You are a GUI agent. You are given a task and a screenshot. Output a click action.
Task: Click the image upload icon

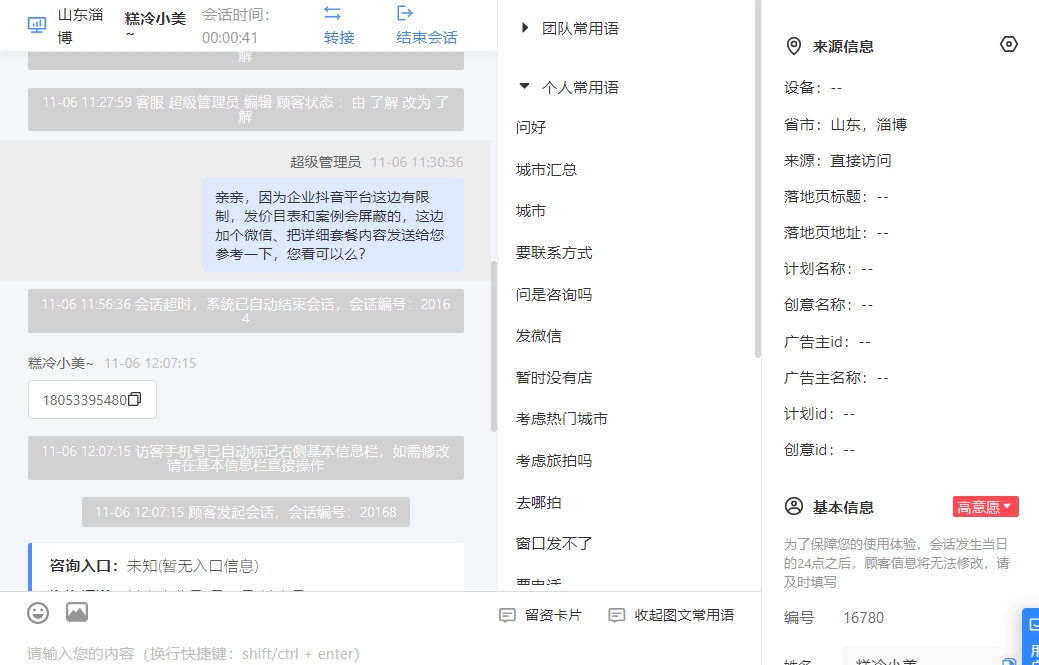point(77,612)
